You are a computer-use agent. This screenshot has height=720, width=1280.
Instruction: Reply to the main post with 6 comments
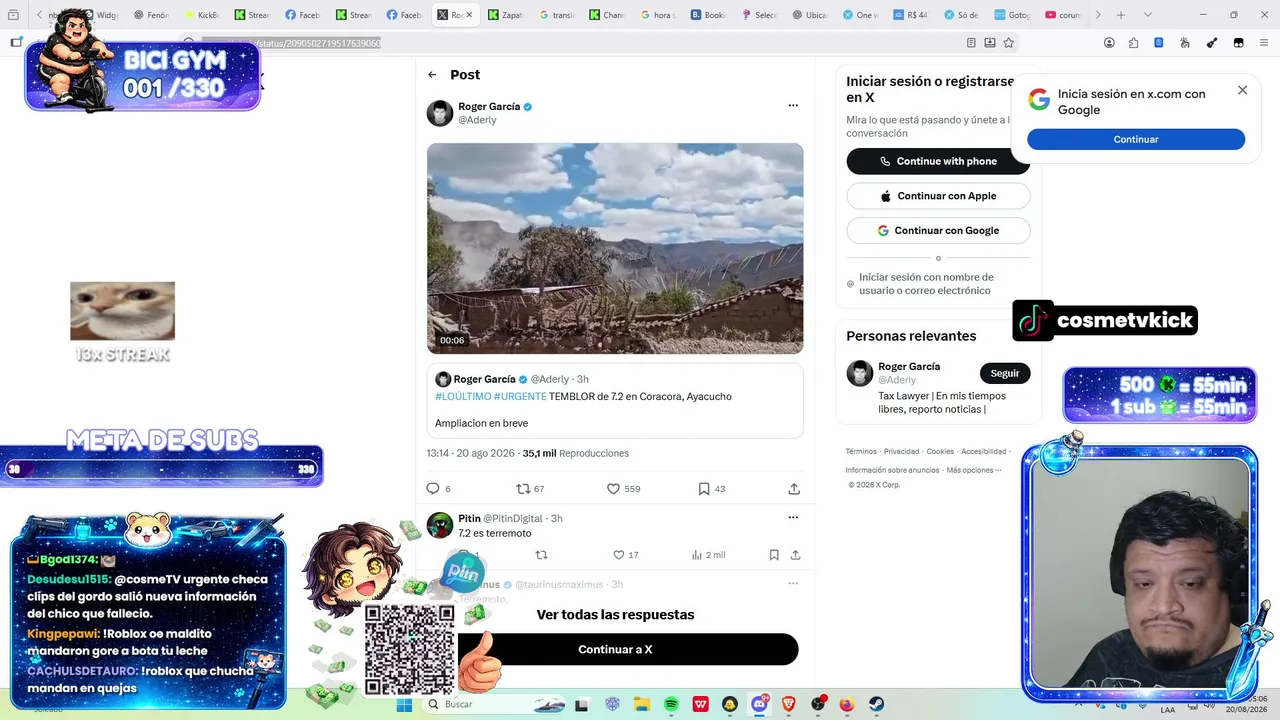[x=438, y=489]
